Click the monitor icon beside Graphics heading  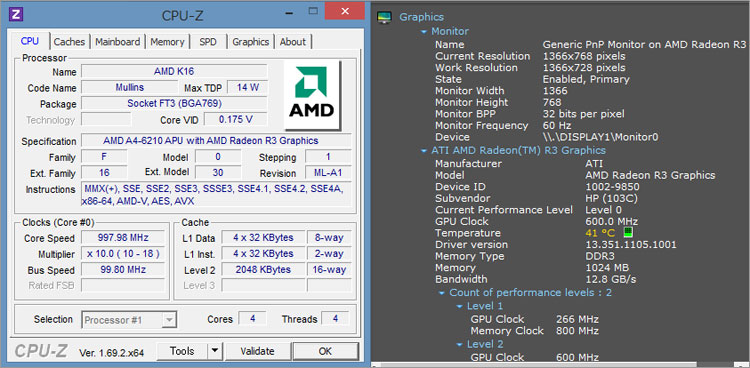[x=384, y=17]
